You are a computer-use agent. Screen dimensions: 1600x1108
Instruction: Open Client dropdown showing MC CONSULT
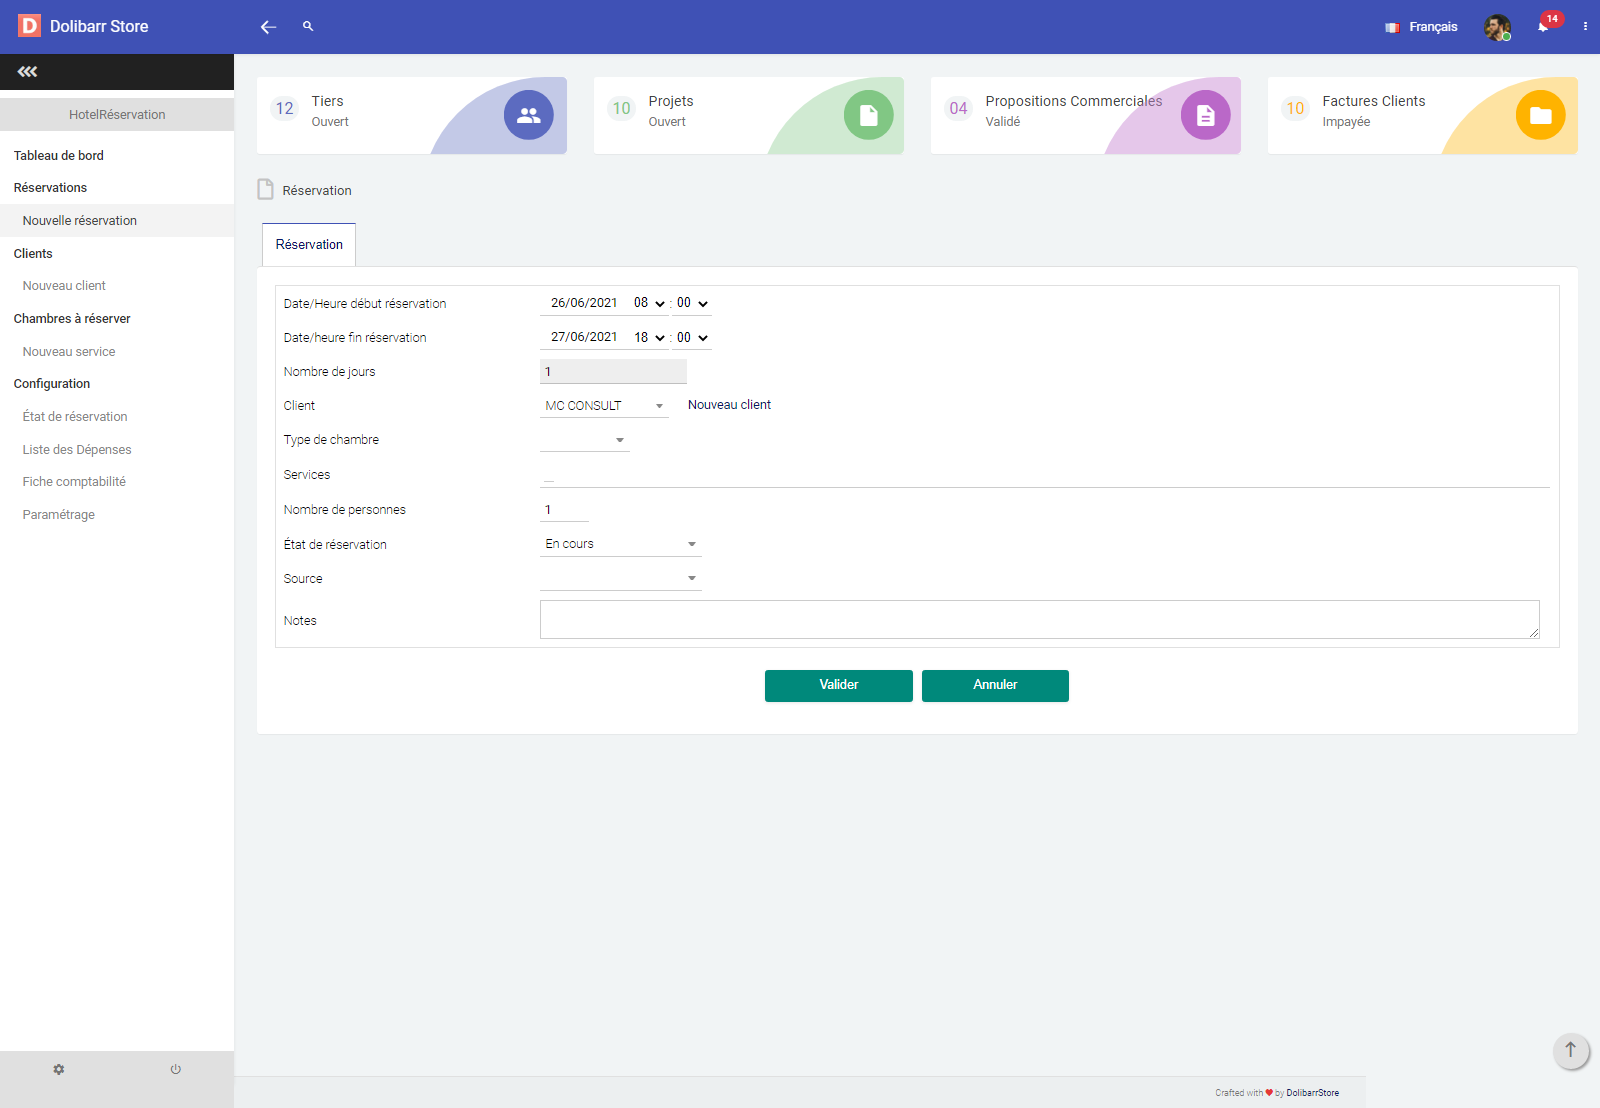604,406
